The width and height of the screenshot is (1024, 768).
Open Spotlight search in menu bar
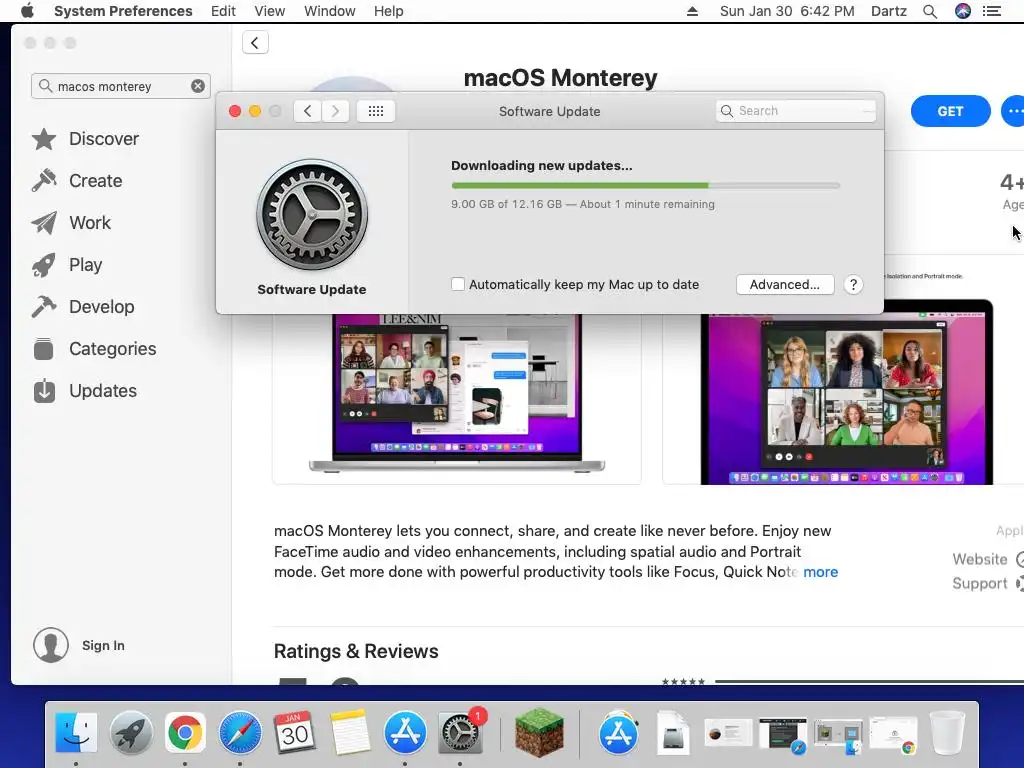click(930, 11)
